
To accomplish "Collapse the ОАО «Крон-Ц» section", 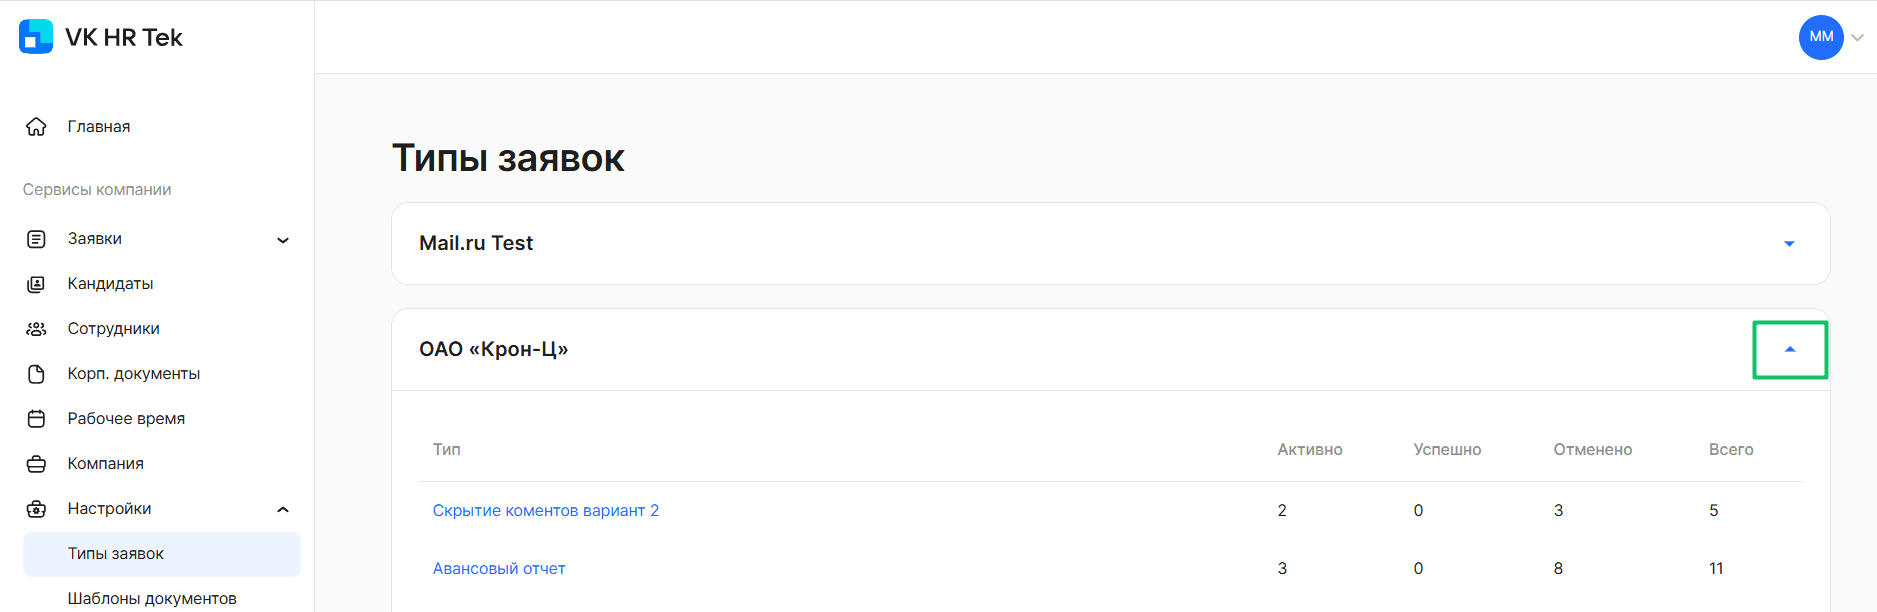I will click(1790, 350).
